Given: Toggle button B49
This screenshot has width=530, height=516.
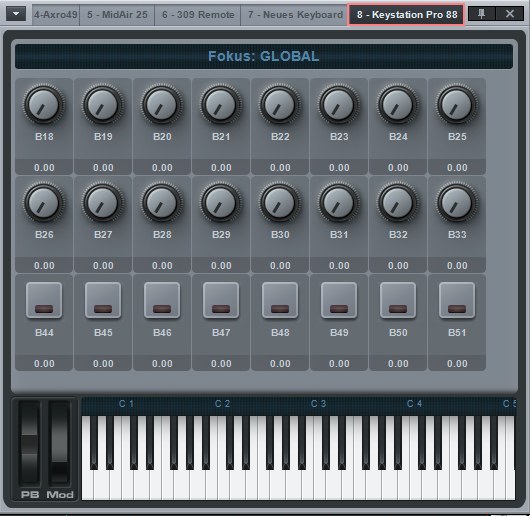Looking at the screenshot, I should coord(339,300).
